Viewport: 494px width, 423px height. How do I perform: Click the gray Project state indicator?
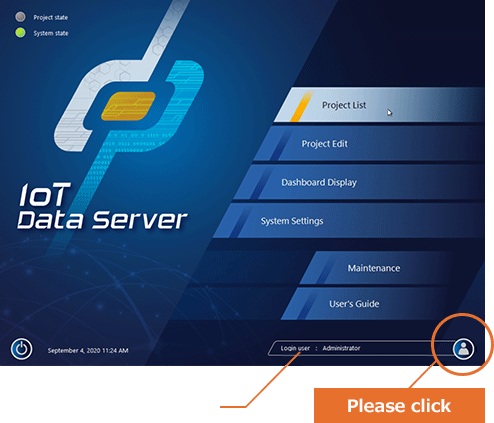[x=20, y=17]
